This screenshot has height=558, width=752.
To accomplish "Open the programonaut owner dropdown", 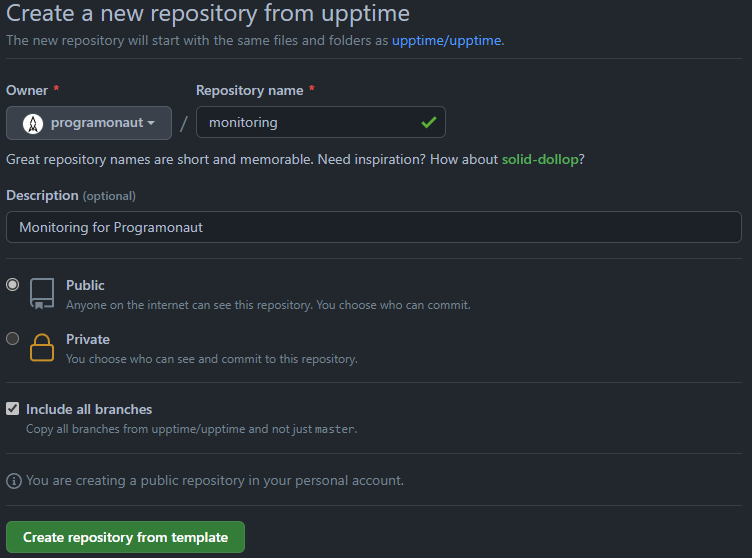I will coord(89,123).
